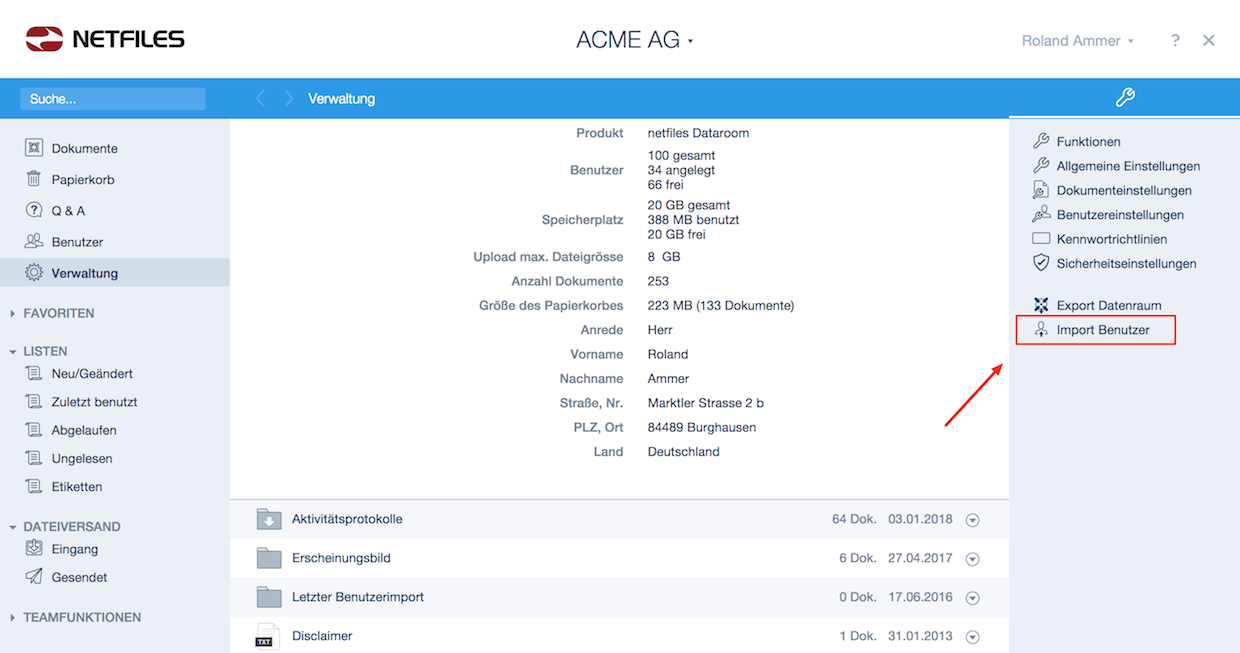Open Kennwortrichtlinien settings

pos(1111,239)
